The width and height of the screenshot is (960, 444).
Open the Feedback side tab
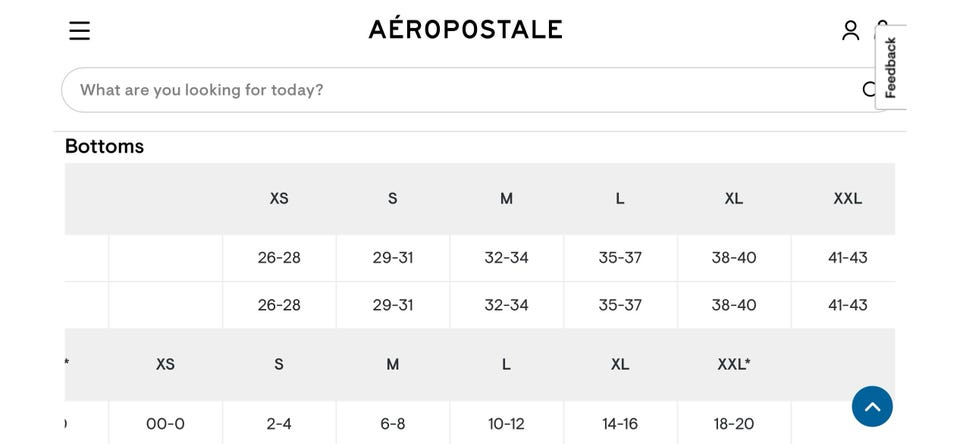[891, 67]
